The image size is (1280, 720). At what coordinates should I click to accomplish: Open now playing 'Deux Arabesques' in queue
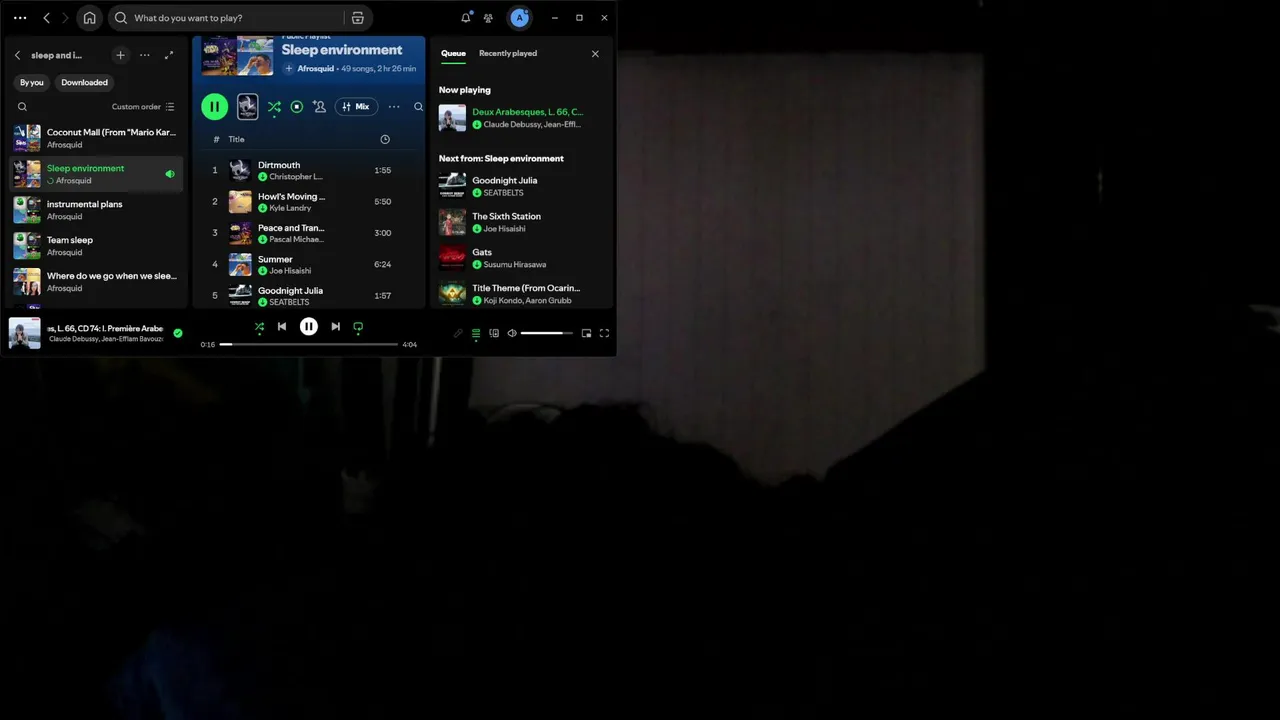pos(522,118)
